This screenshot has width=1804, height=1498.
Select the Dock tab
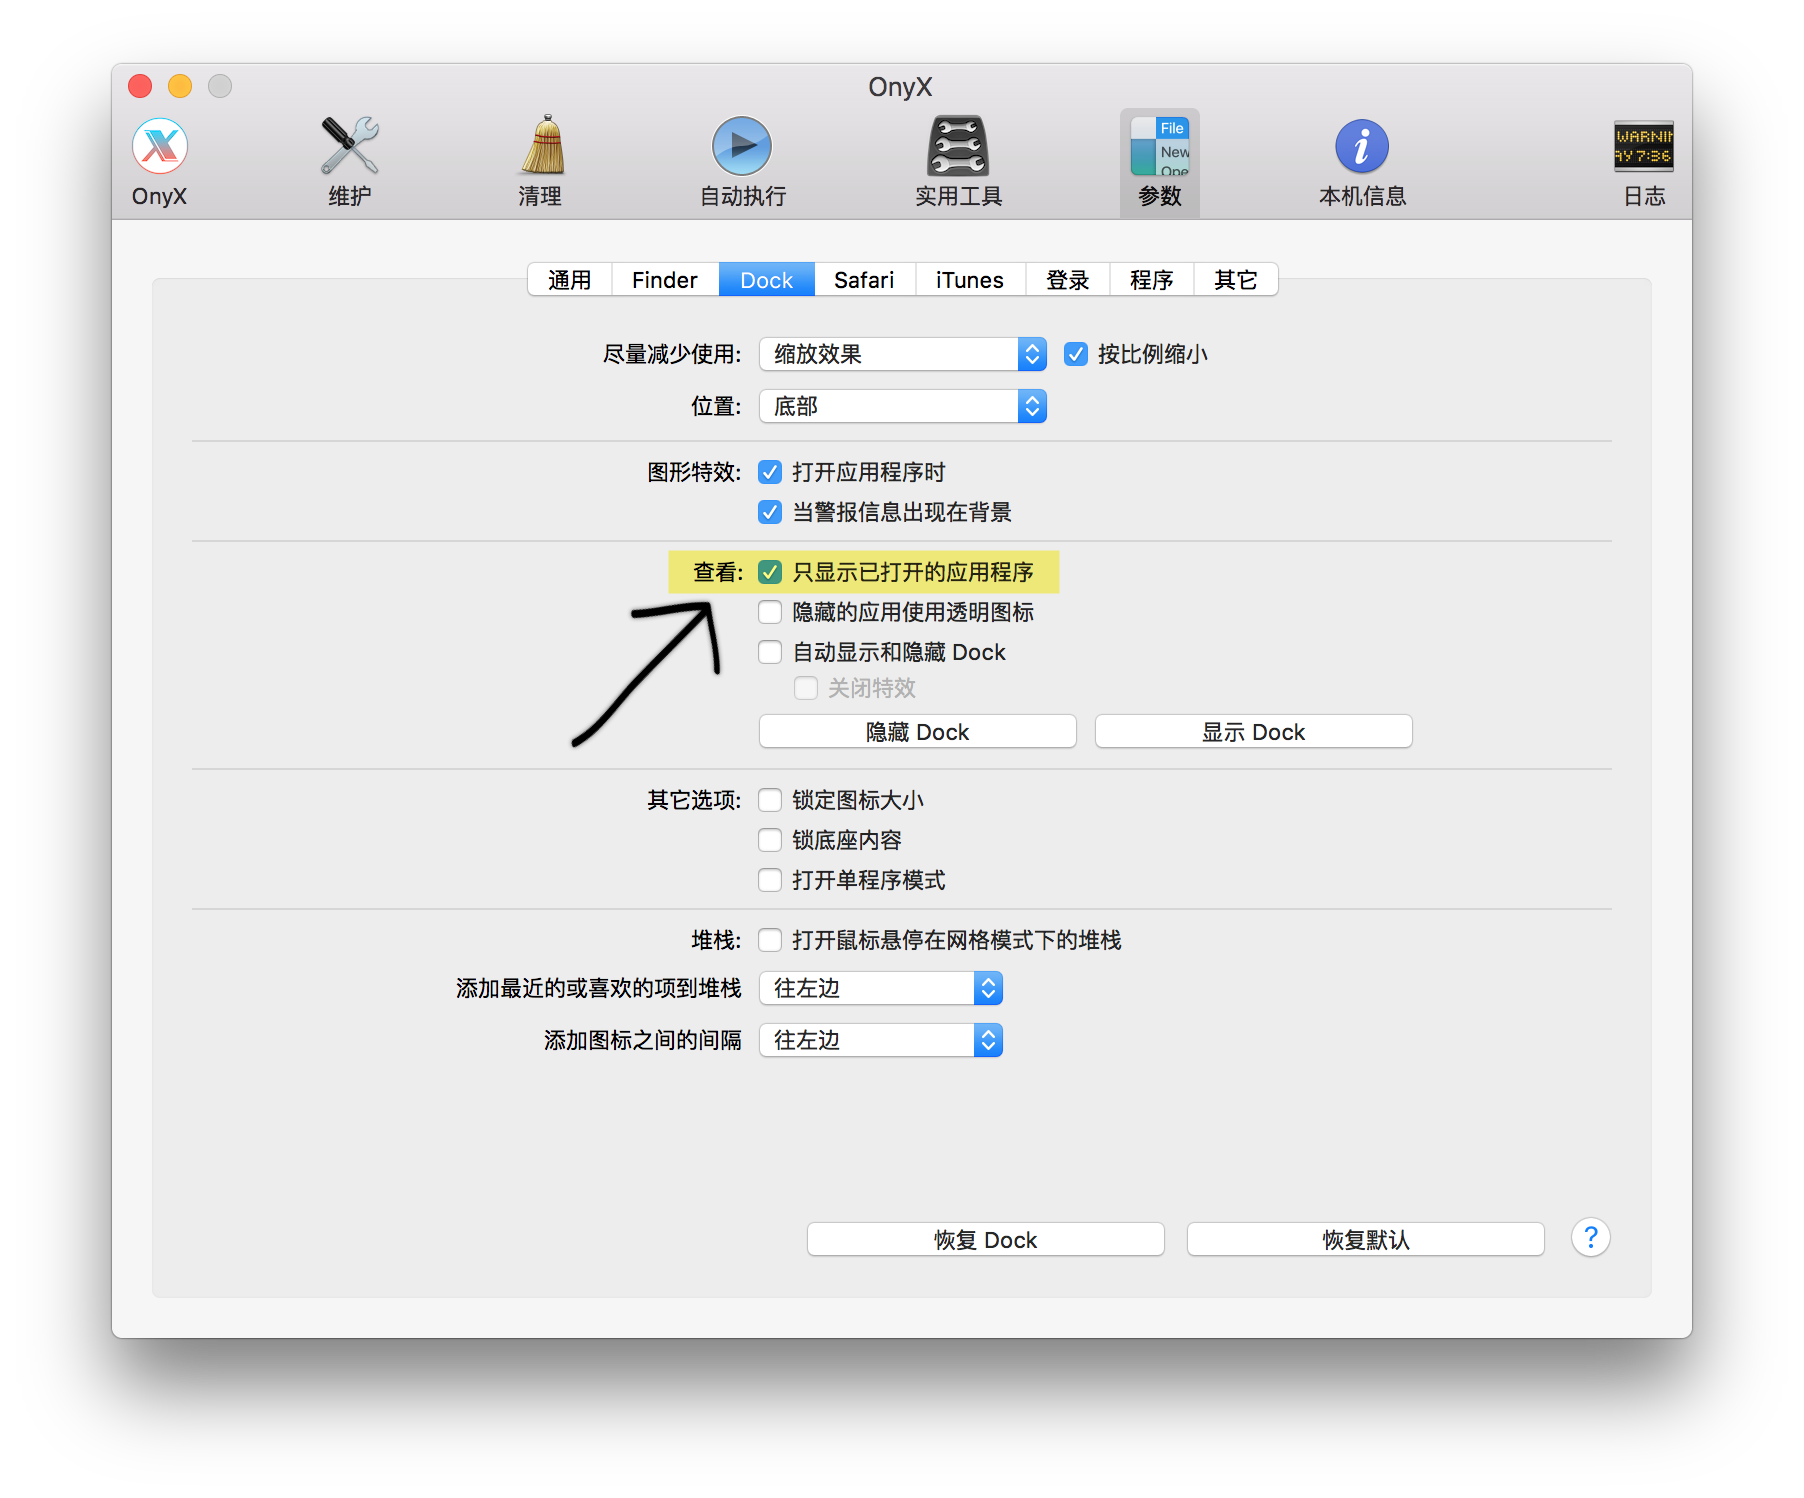pos(767,280)
